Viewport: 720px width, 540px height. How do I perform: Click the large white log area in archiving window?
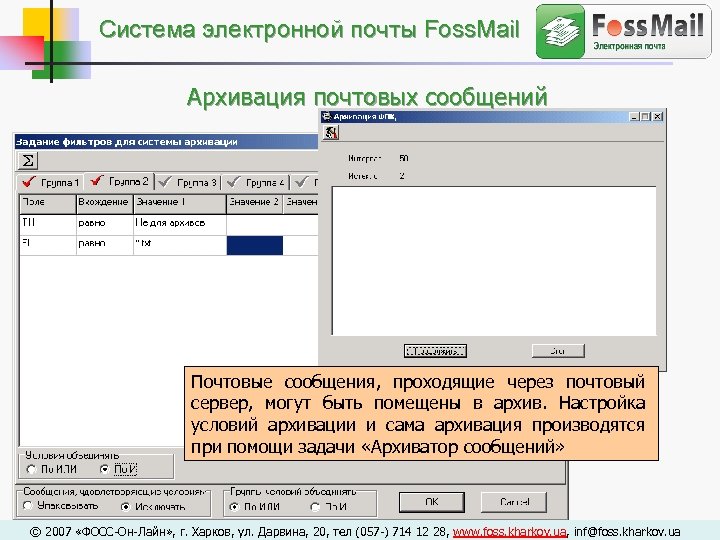pyautogui.click(x=494, y=261)
